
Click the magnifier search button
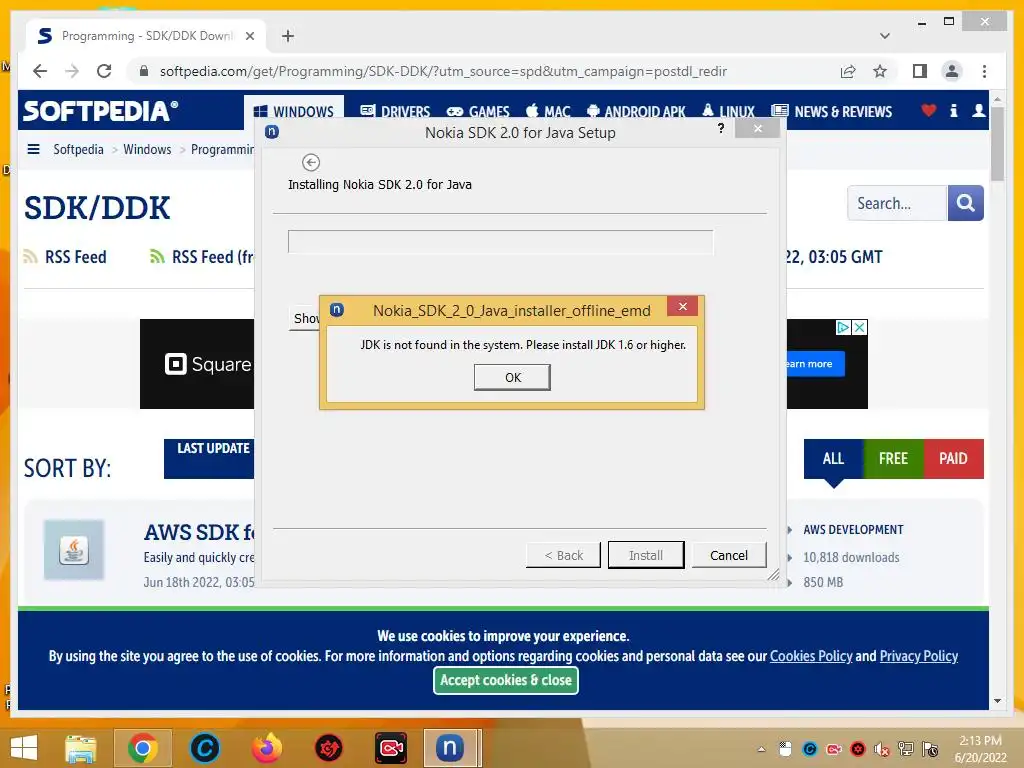965,203
